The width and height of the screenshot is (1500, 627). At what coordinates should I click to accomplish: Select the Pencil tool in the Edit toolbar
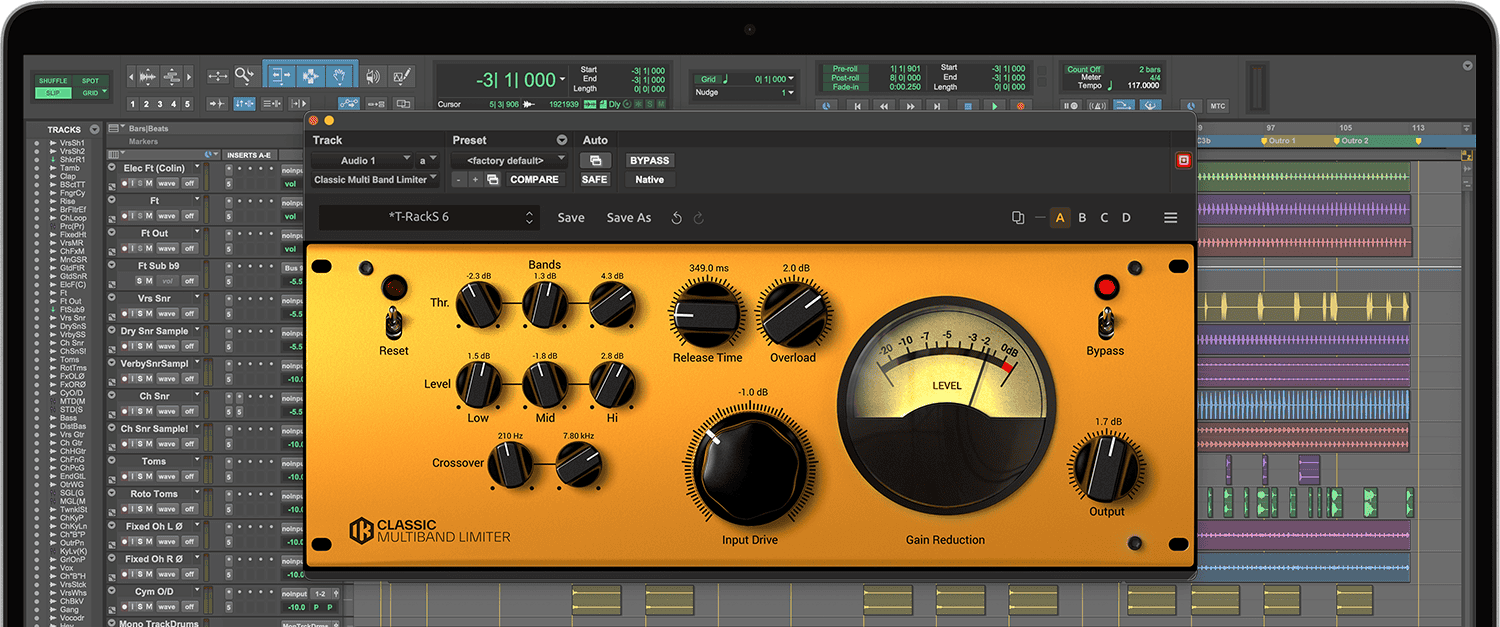click(400, 77)
